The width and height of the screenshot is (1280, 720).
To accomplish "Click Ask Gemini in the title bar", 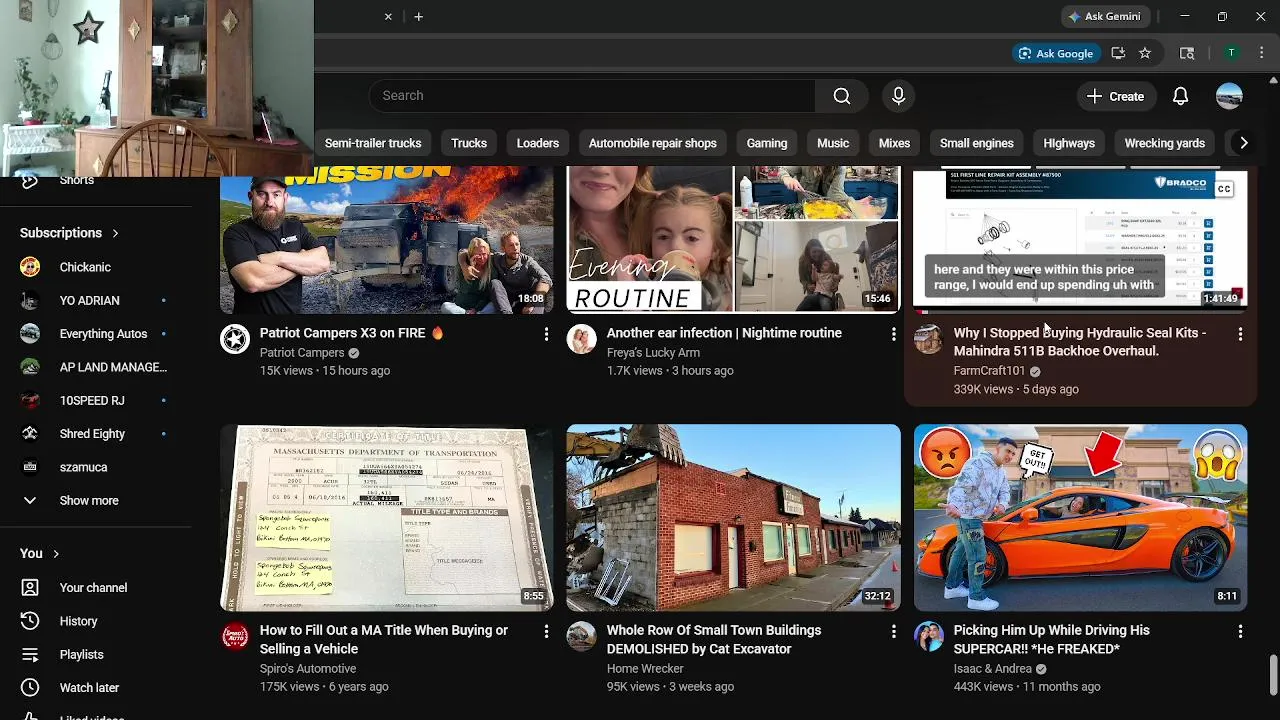I will pyautogui.click(x=1105, y=16).
